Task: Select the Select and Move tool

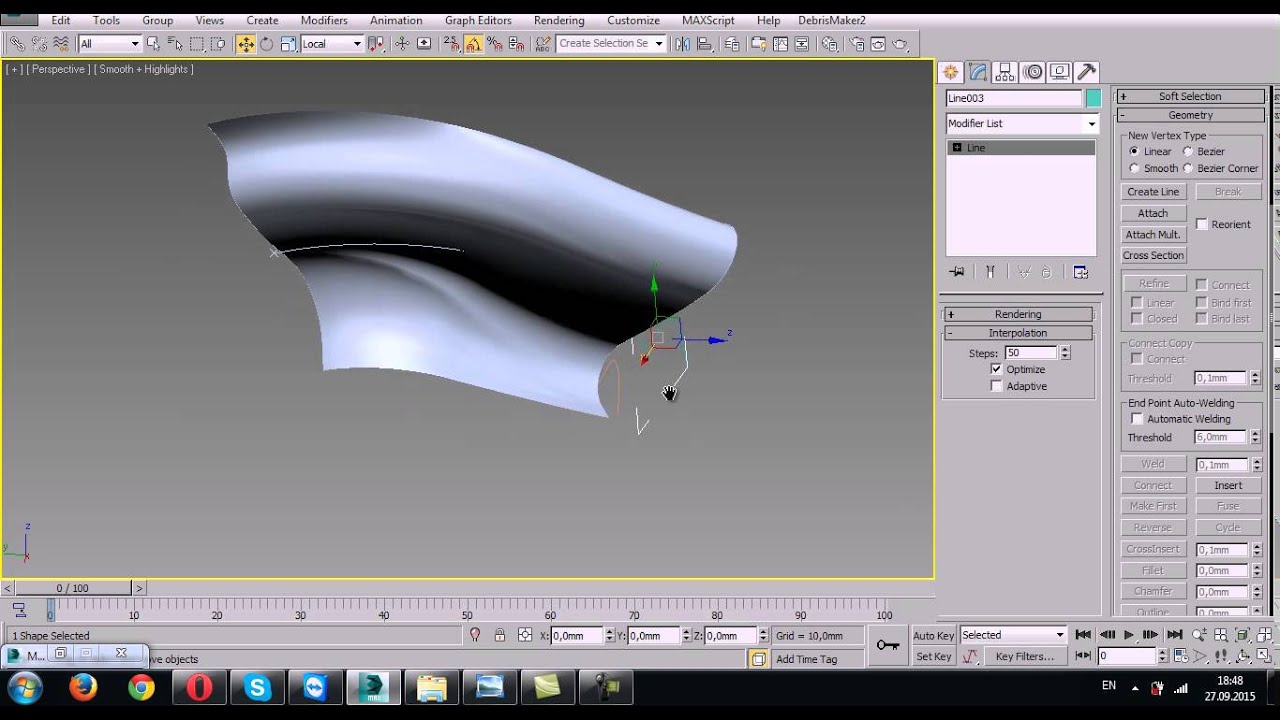Action: 245,44
